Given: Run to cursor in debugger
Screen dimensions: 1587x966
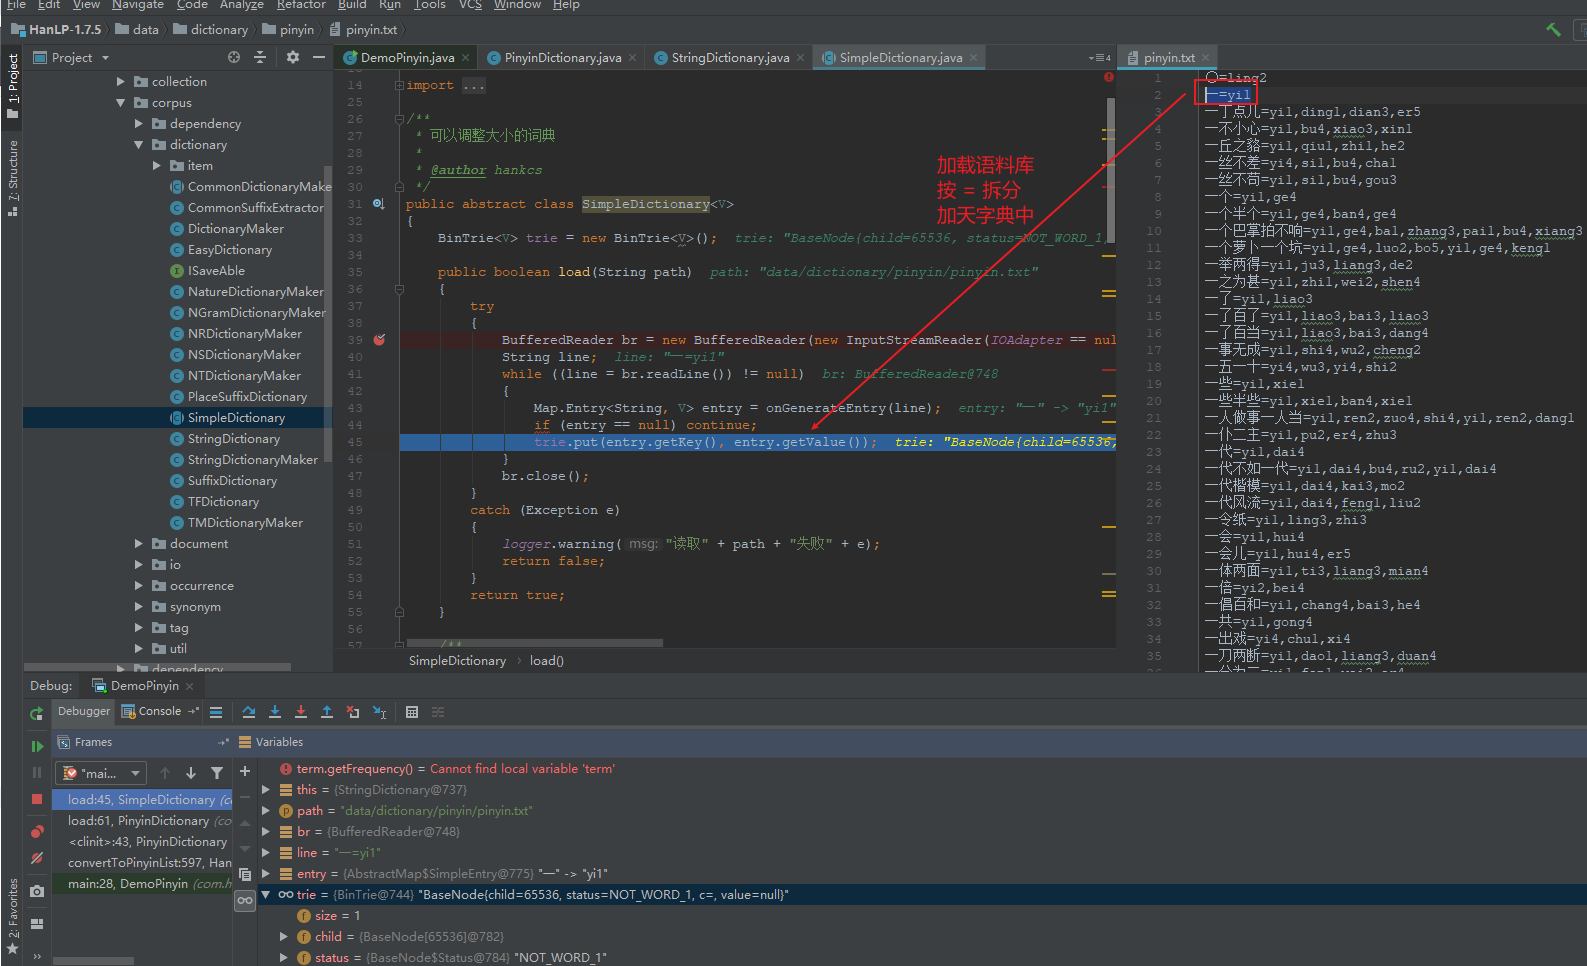Looking at the screenshot, I should point(380,712).
